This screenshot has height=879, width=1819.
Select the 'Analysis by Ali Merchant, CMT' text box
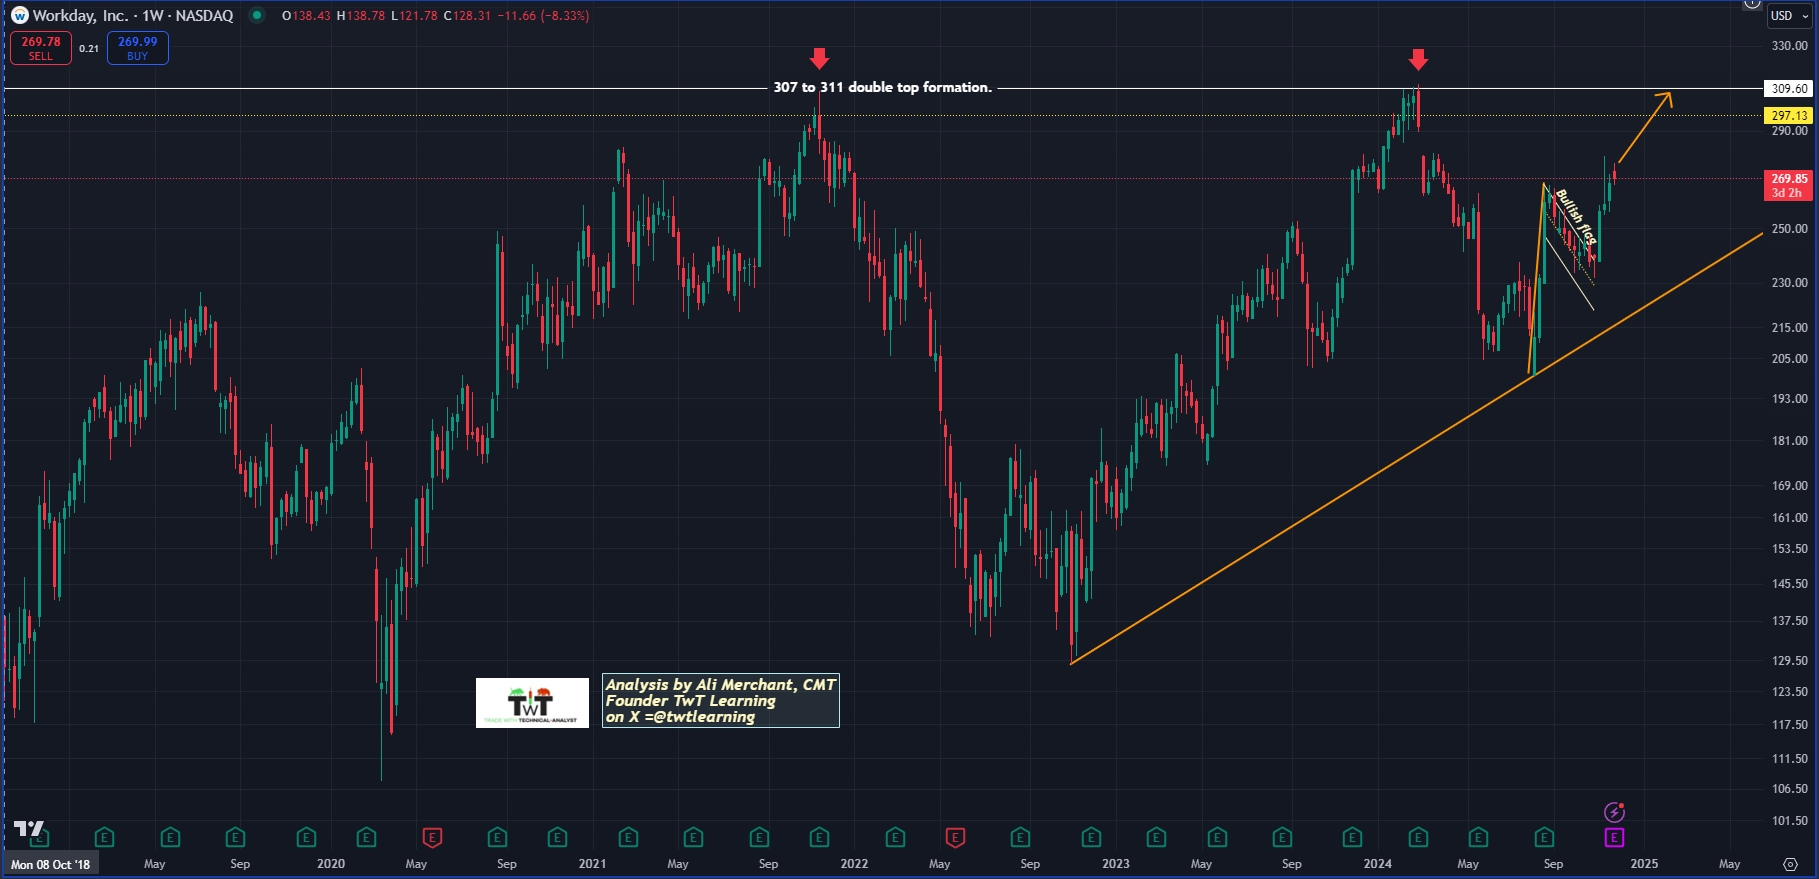720,701
